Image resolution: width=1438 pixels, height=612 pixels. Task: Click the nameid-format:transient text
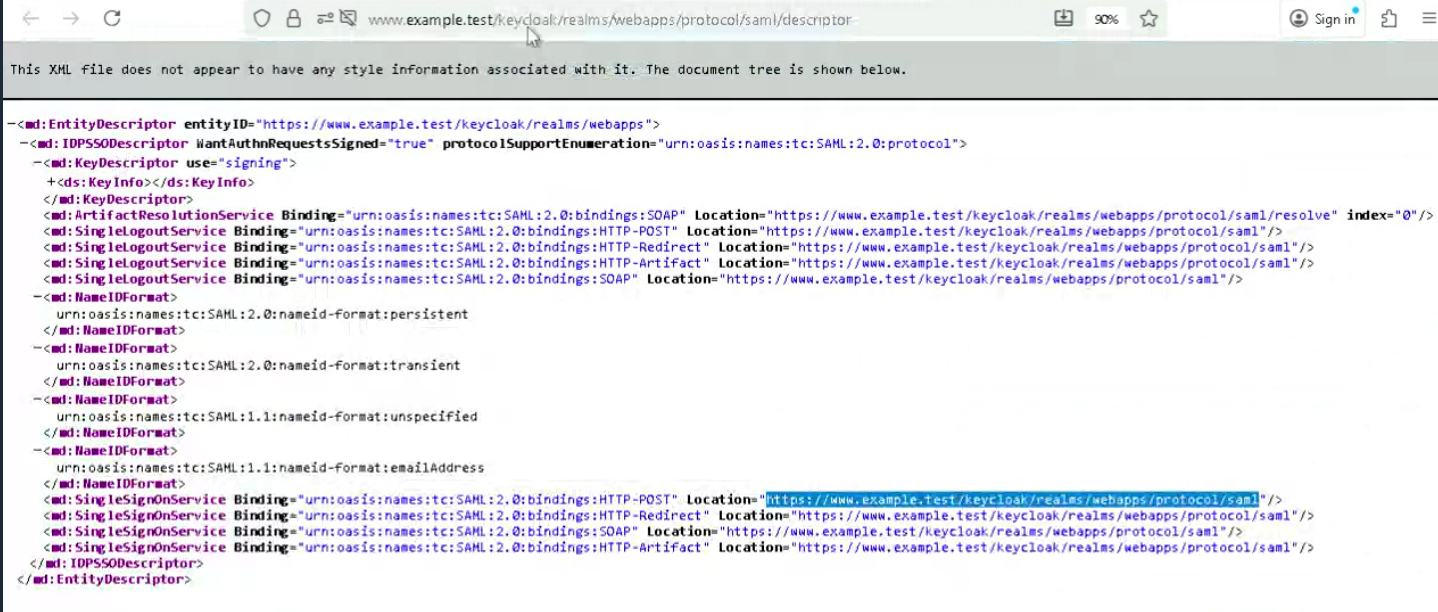tap(258, 365)
